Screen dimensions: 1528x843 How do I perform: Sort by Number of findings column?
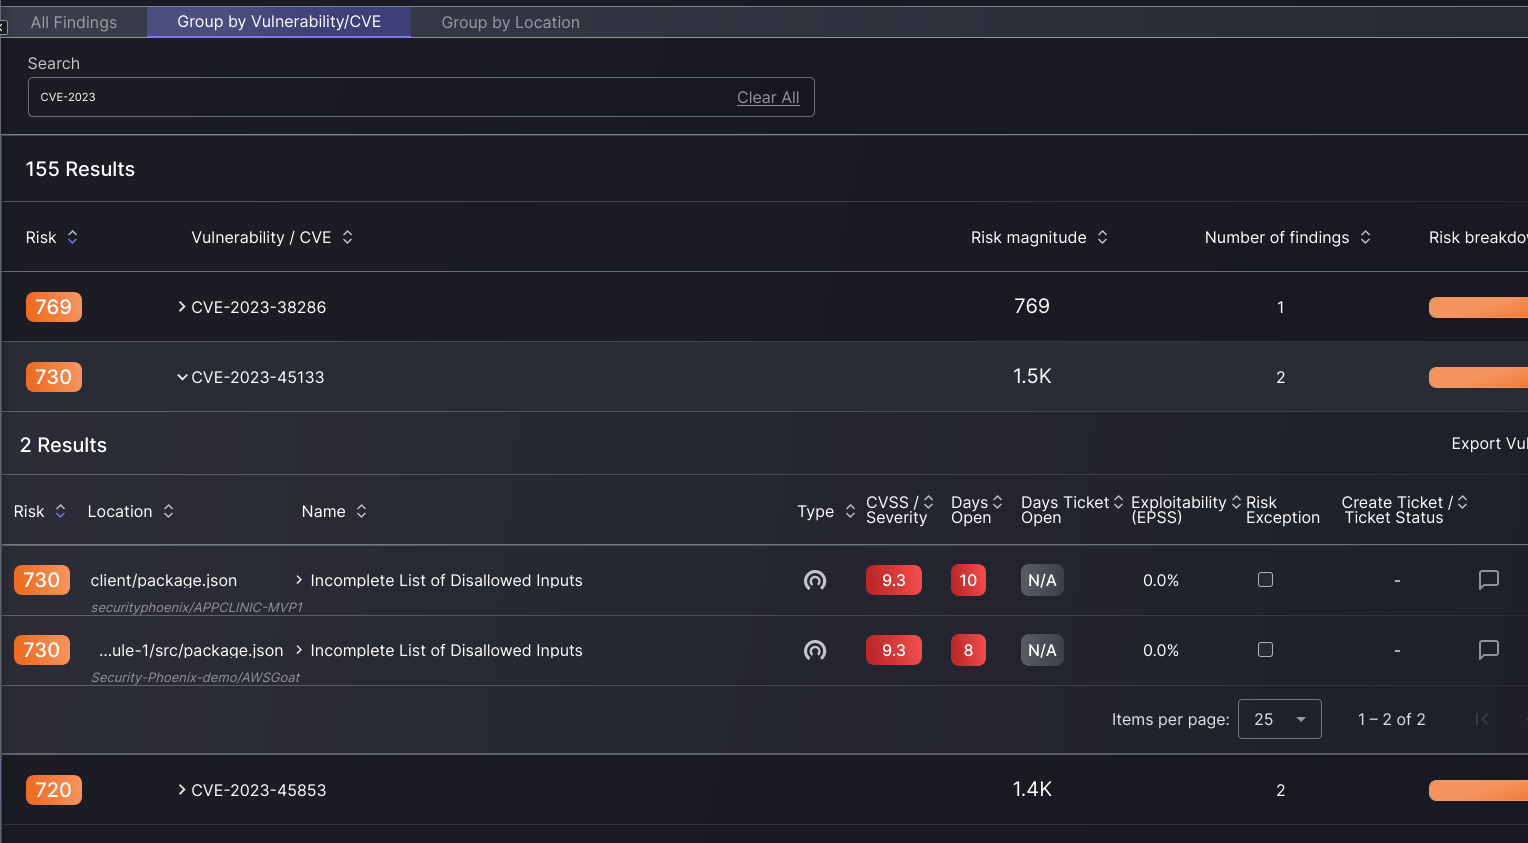pos(1365,237)
